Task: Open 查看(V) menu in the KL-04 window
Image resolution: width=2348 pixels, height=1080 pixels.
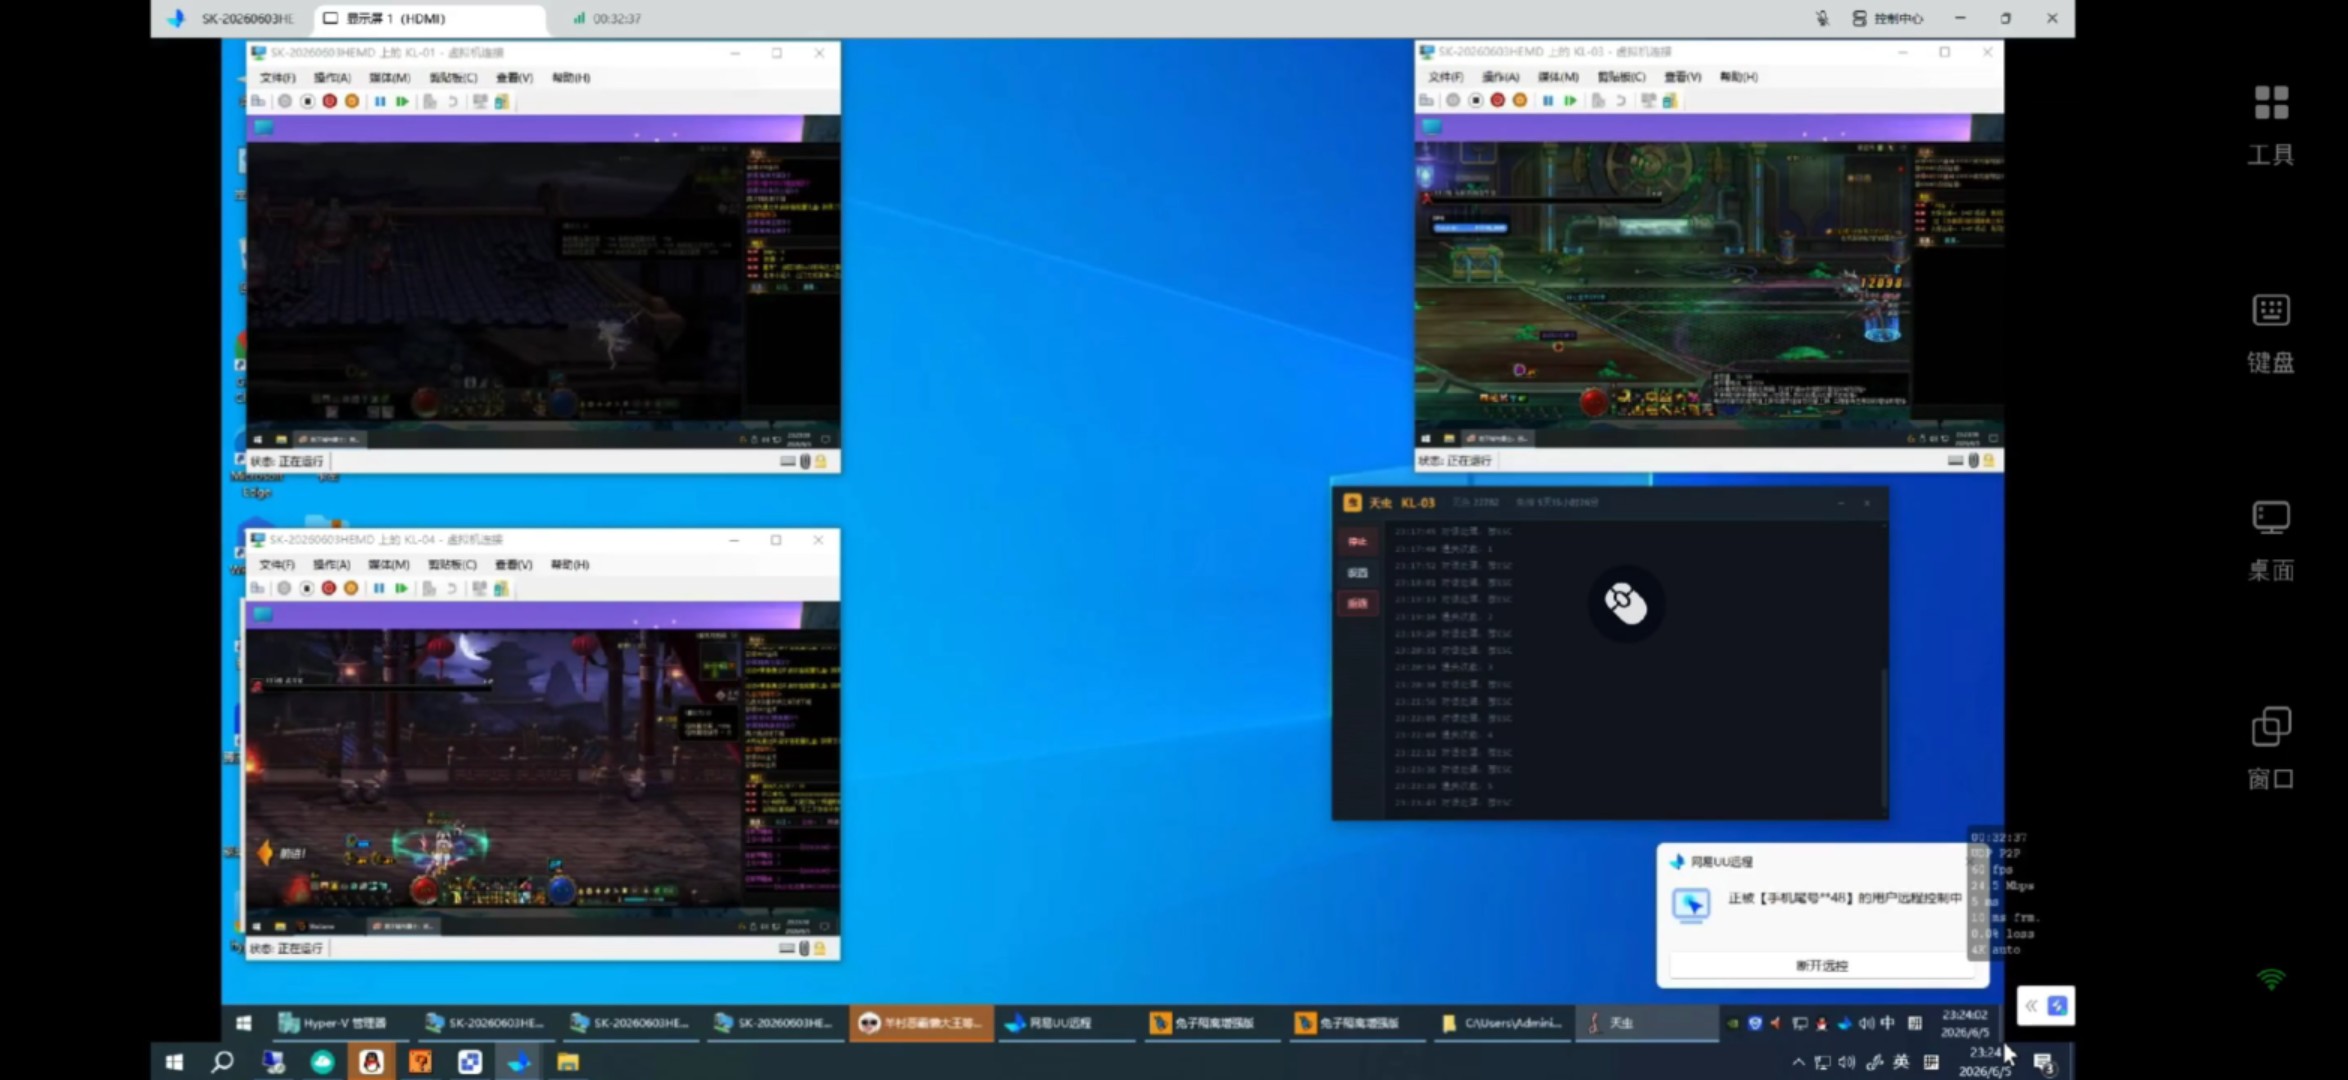Action: click(513, 564)
